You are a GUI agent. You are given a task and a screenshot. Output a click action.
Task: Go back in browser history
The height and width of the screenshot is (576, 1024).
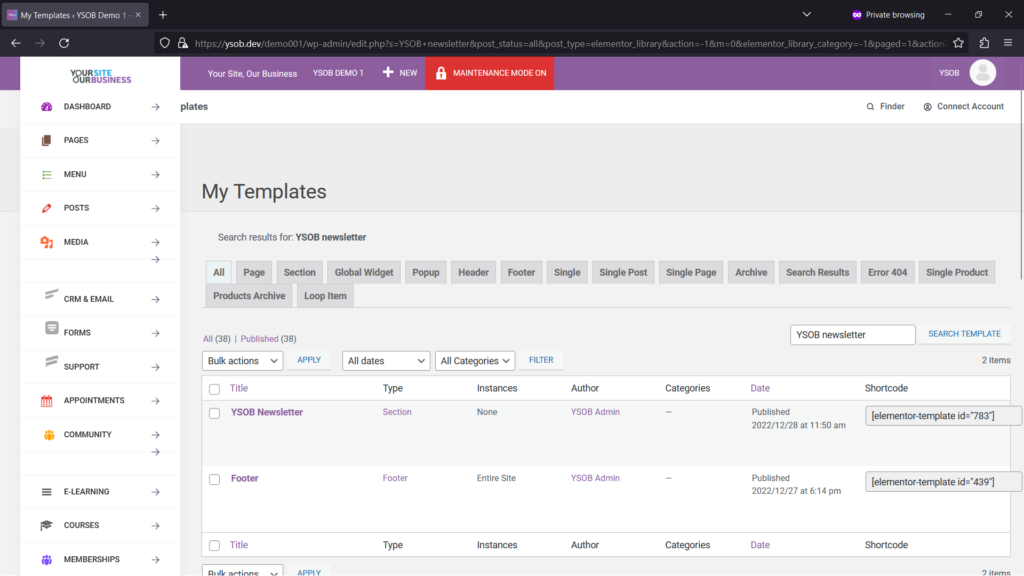coord(16,43)
